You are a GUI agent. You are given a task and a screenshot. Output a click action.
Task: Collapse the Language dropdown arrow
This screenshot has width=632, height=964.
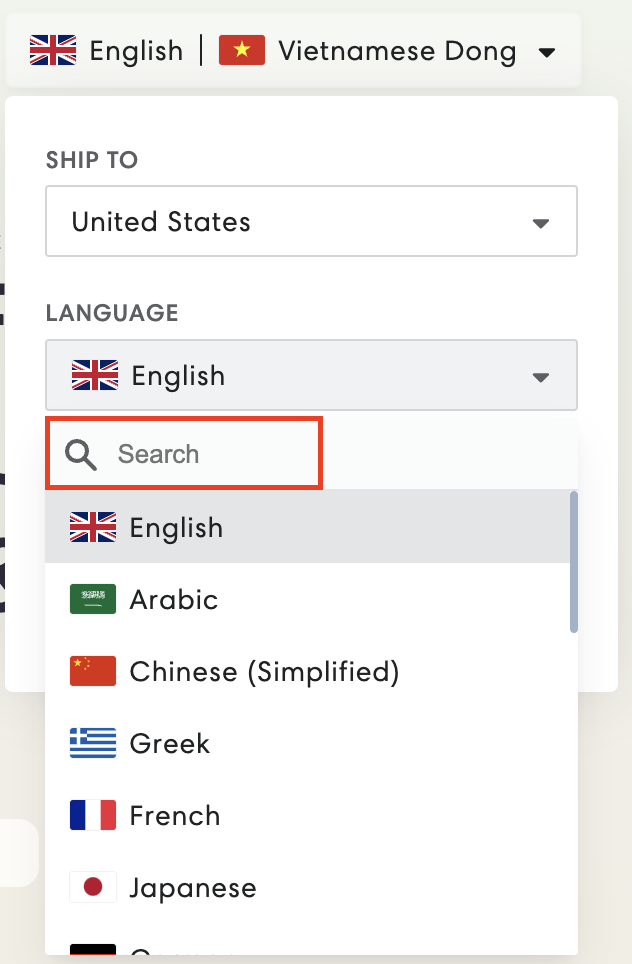coord(540,377)
